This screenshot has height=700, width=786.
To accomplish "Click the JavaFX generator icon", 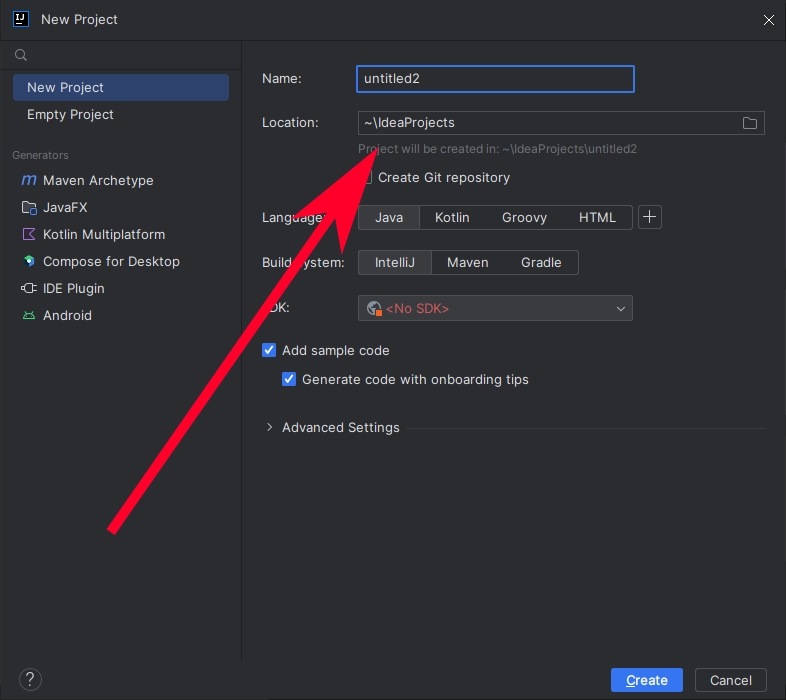I will (x=28, y=208).
